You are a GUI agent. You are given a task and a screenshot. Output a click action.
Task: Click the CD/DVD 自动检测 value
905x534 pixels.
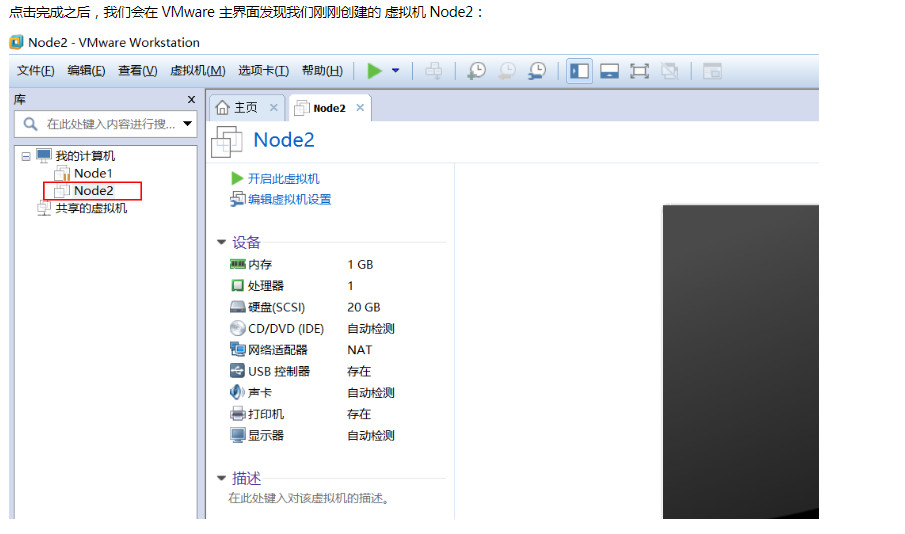371,328
